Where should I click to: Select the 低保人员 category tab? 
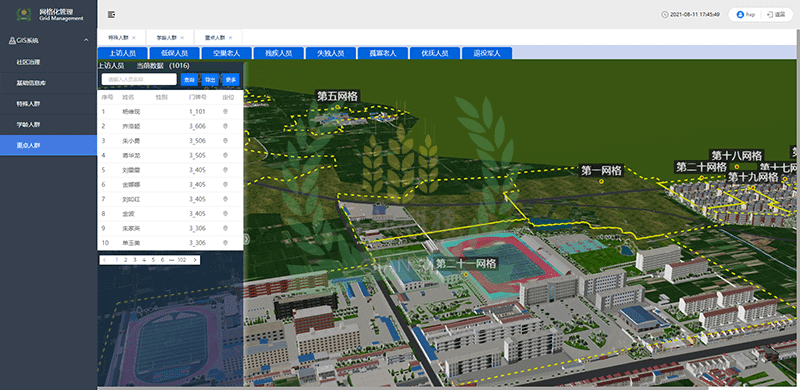174,53
